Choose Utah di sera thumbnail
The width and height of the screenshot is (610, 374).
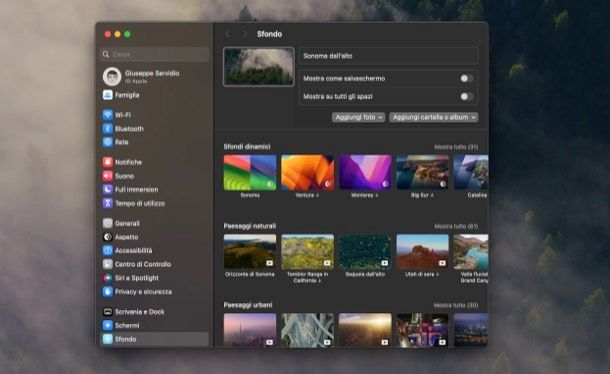coord(422,252)
